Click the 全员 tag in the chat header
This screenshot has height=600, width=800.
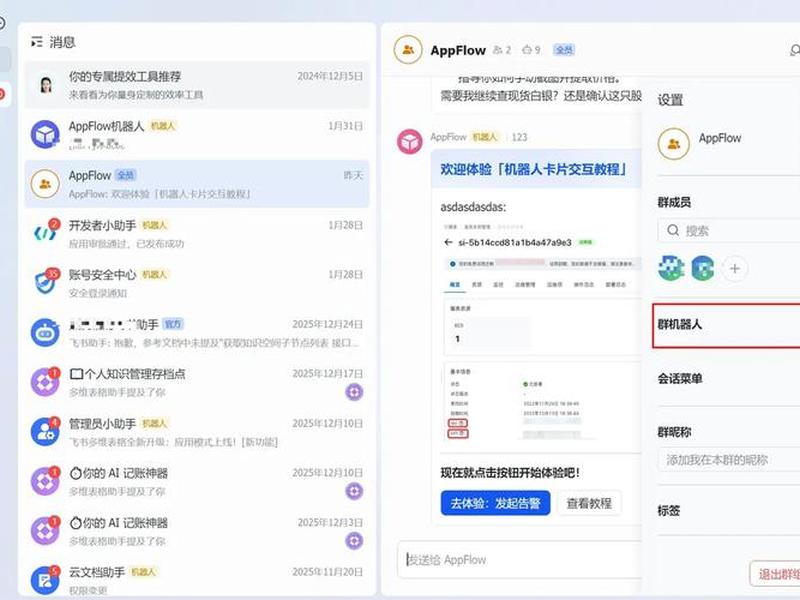(564, 49)
